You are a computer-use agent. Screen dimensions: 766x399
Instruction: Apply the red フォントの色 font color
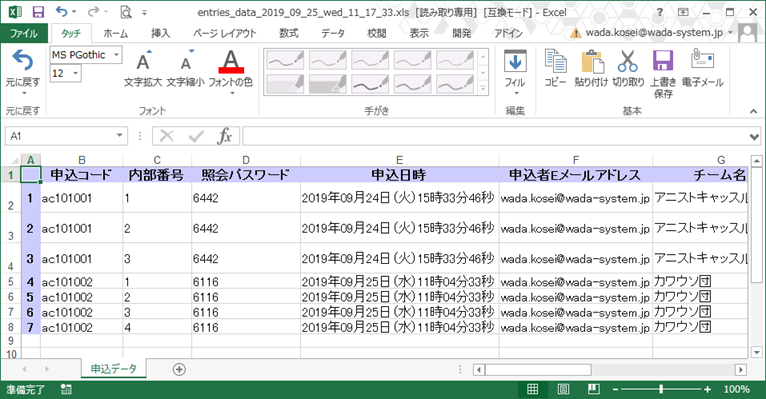pyautogui.click(x=231, y=62)
